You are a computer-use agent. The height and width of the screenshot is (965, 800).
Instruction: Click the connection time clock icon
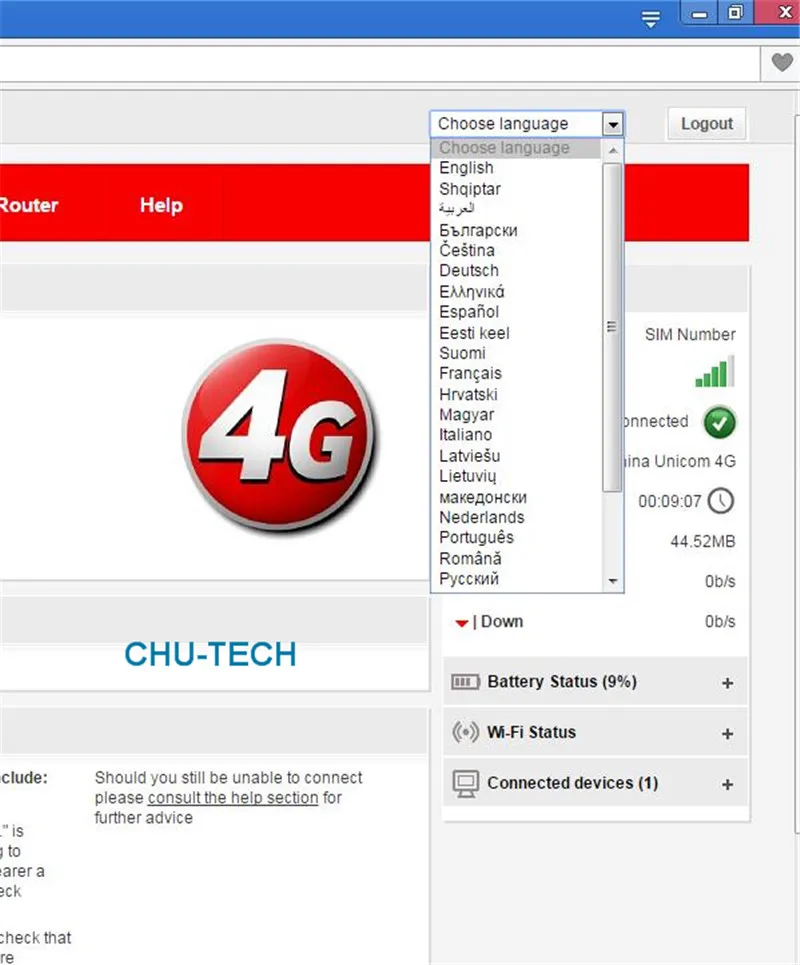coord(721,501)
